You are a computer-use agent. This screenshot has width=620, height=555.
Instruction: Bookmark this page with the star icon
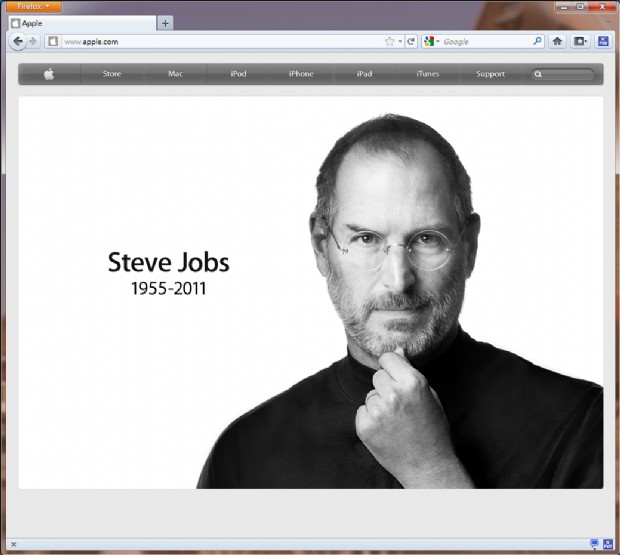coord(390,42)
